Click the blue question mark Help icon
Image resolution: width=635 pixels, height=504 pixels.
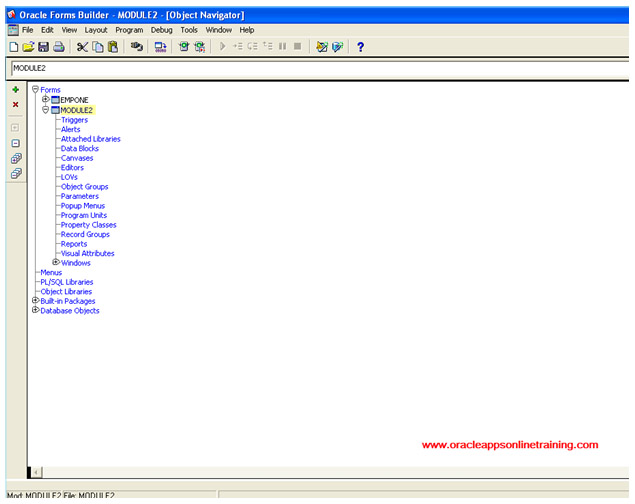click(x=360, y=47)
